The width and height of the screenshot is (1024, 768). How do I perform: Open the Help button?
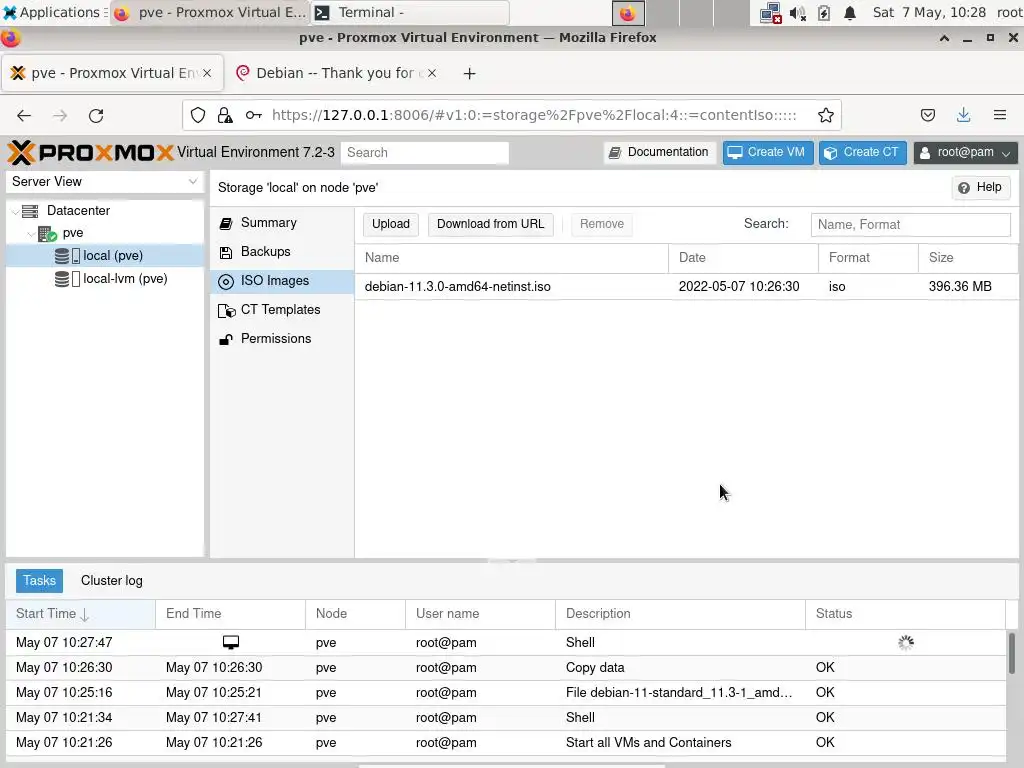click(980, 187)
